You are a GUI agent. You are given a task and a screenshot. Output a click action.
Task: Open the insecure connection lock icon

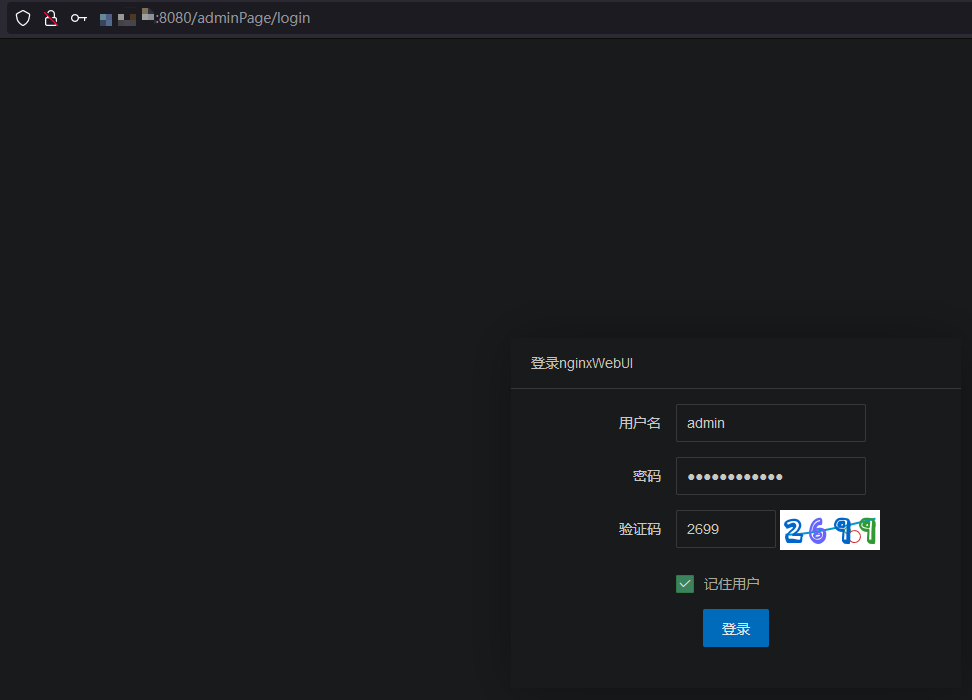click(x=51, y=18)
